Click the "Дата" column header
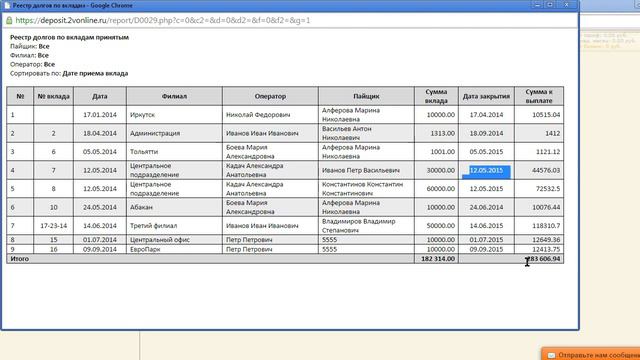The width and height of the screenshot is (640, 360). coord(100,96)
